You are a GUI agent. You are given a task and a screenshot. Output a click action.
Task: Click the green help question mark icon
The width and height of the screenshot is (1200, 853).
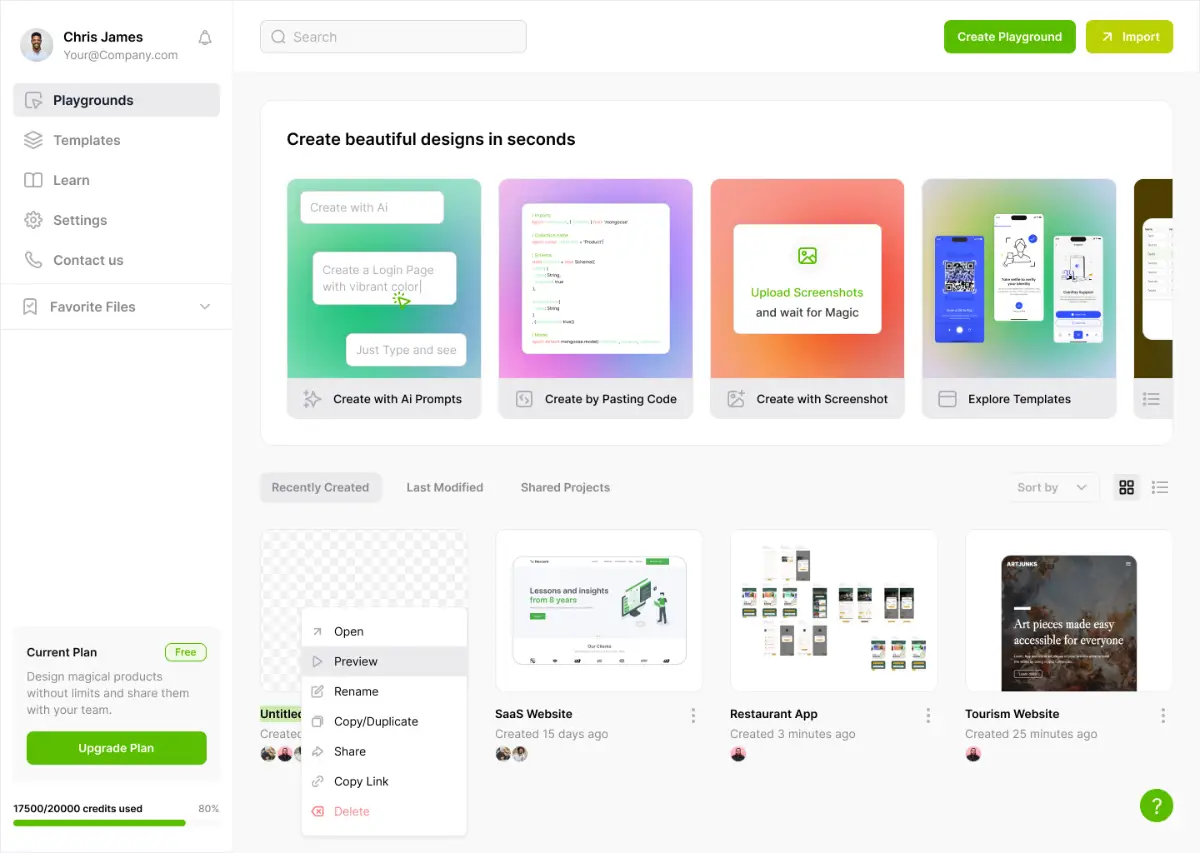1156,805
